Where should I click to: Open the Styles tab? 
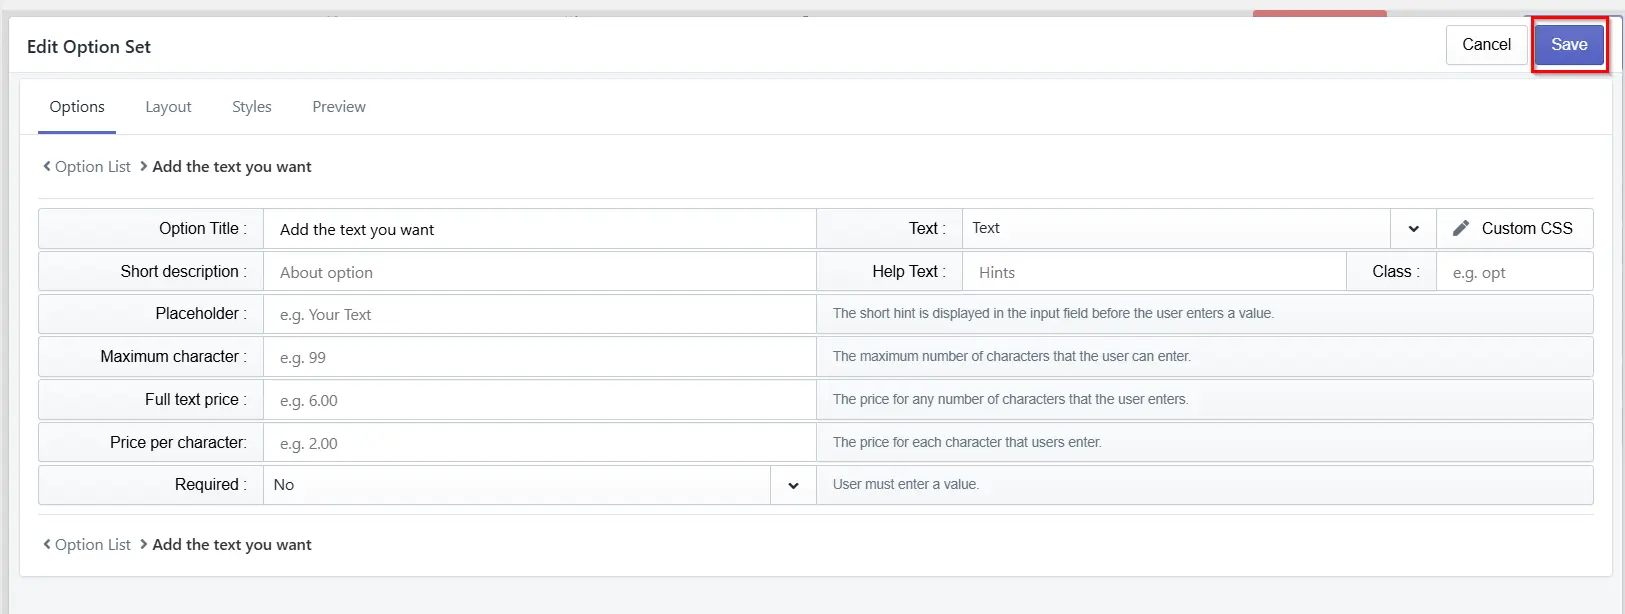252,107
